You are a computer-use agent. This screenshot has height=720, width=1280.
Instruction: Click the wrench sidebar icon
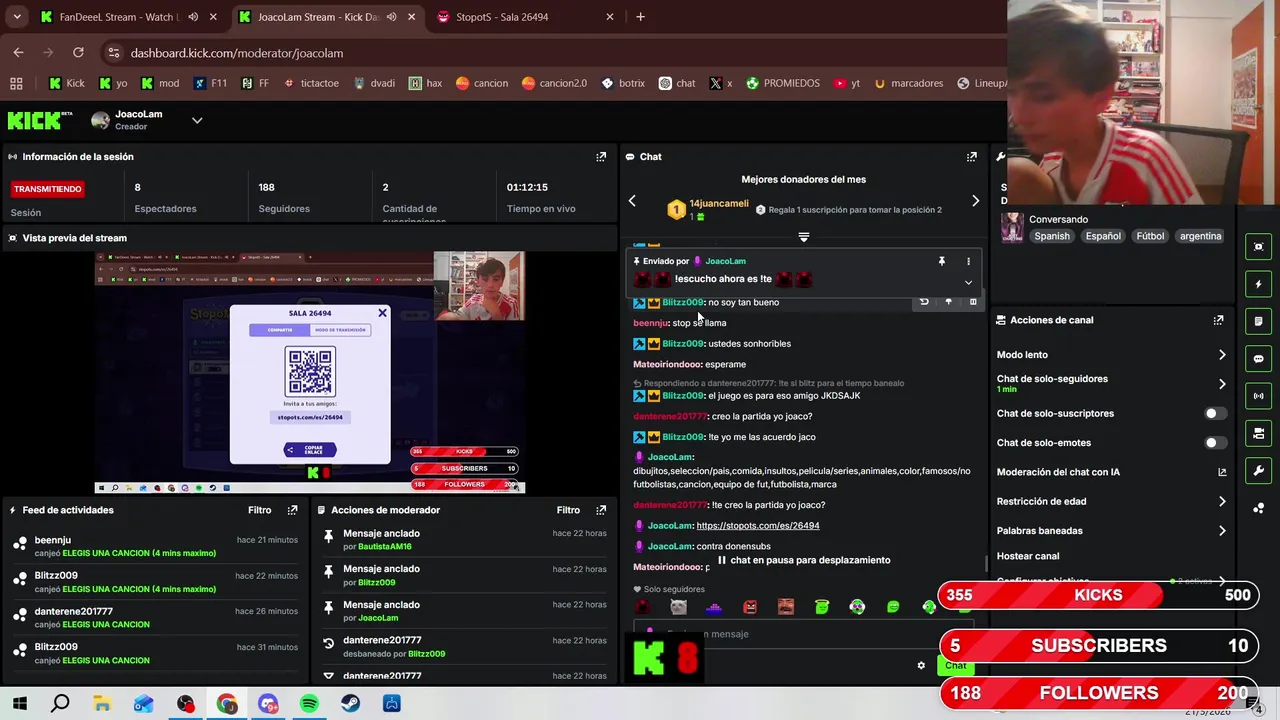tap(1258, 470)
